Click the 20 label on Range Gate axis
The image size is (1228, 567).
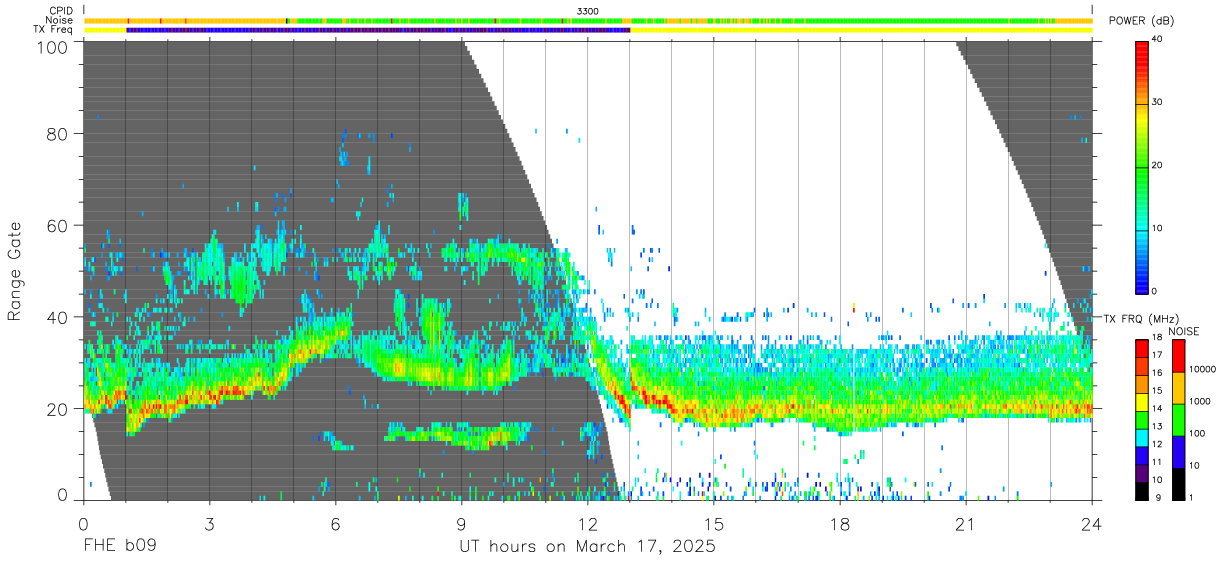[58, 409]
